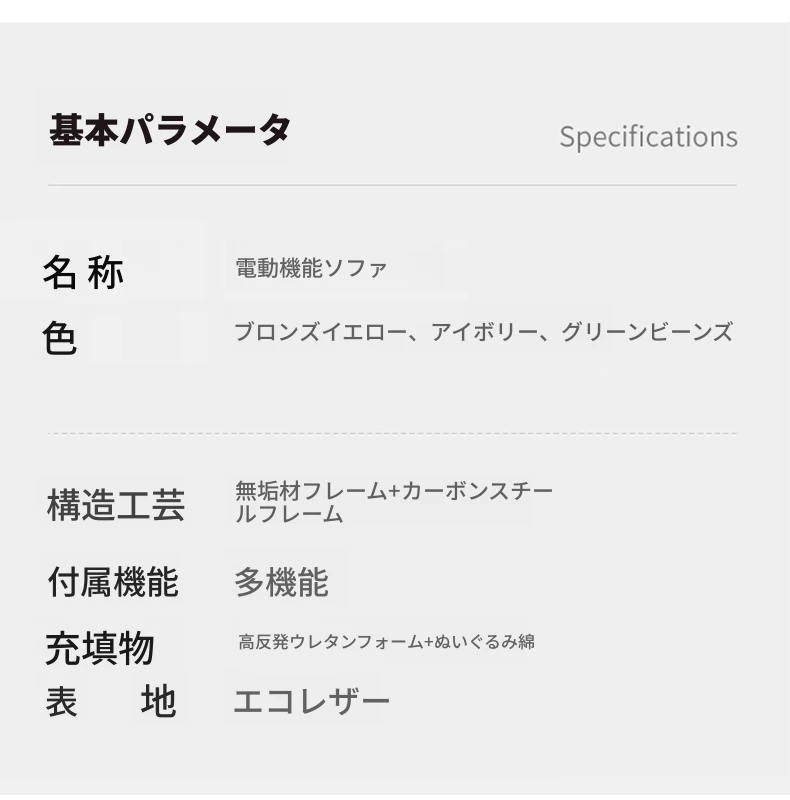Image resolution: width=790 pixels, height=800 pixels.
Task: Select the 構造工芸 label
Action: pyautogui.click(x=115, y=505)
